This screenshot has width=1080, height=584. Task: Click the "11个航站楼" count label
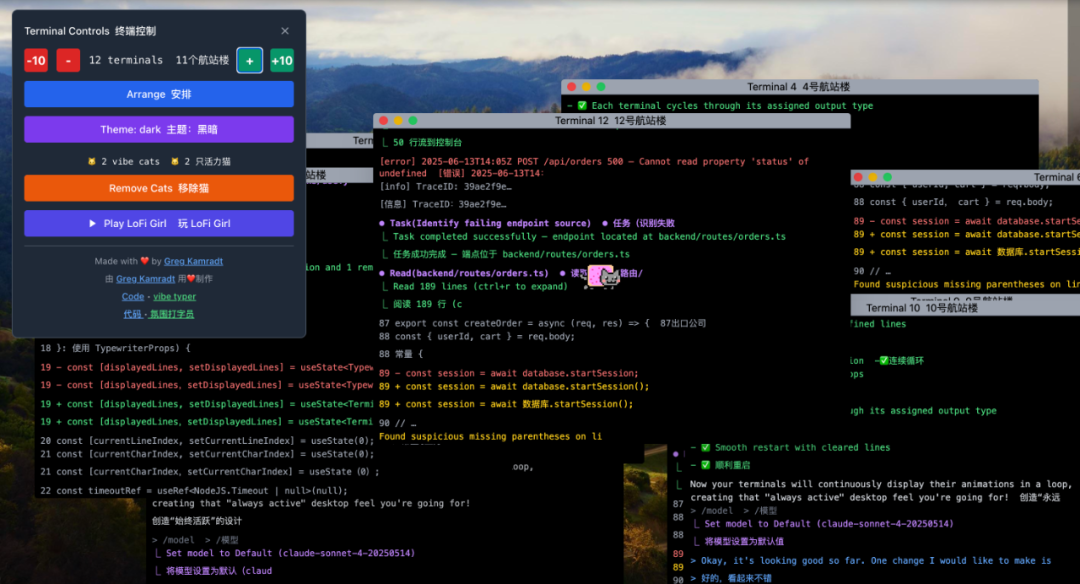tap(202, 60)
